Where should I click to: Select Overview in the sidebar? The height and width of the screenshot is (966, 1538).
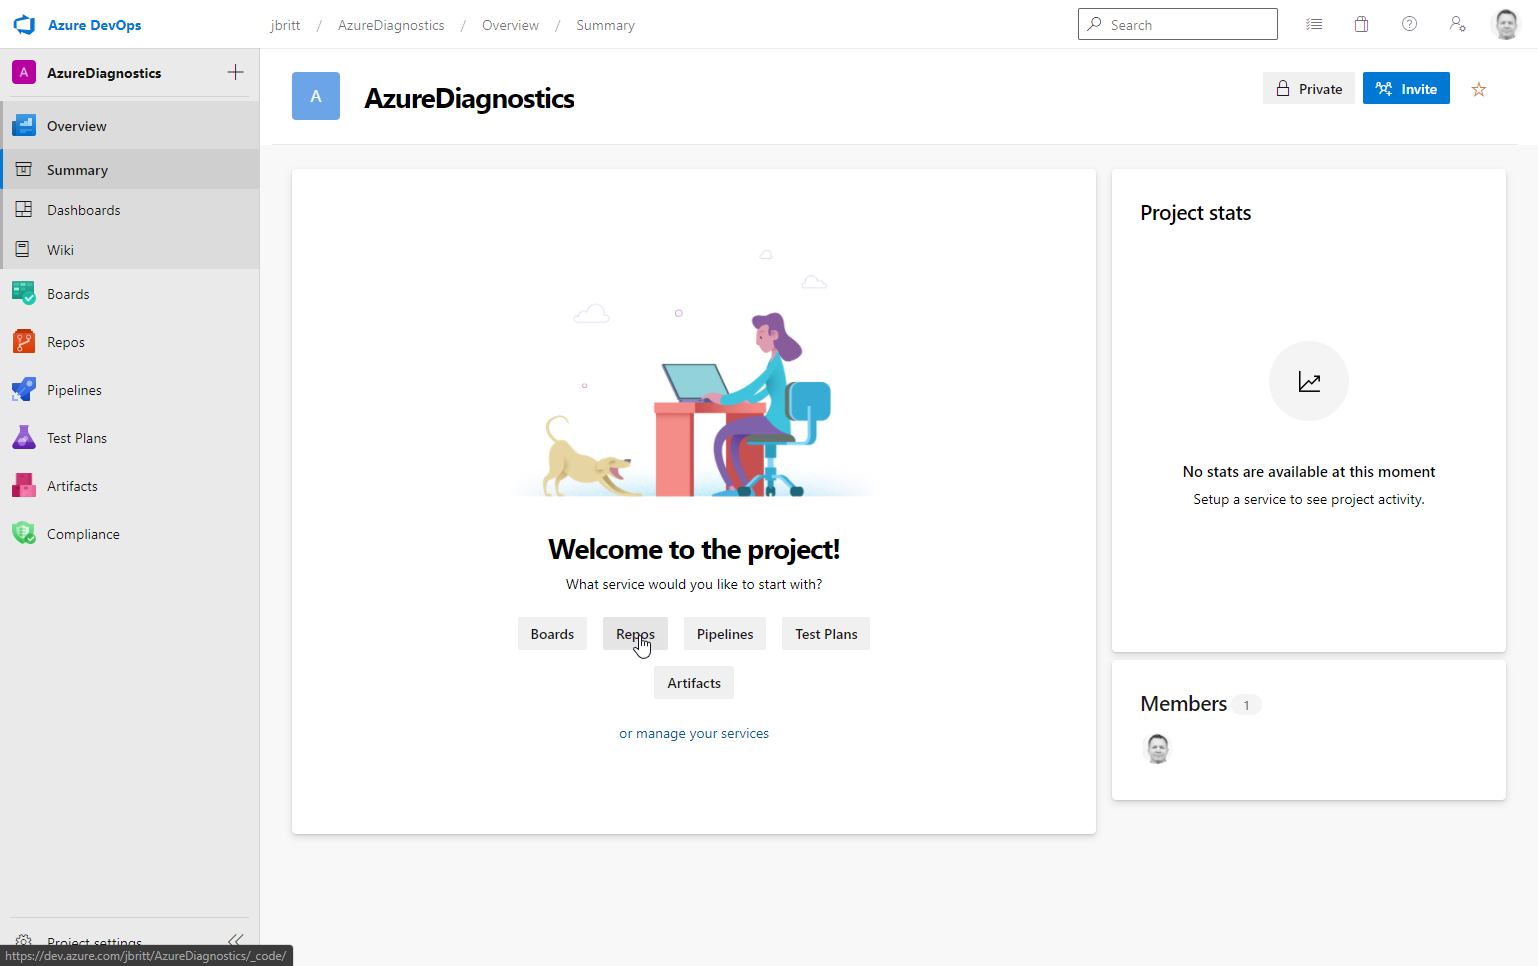point(130,126)
